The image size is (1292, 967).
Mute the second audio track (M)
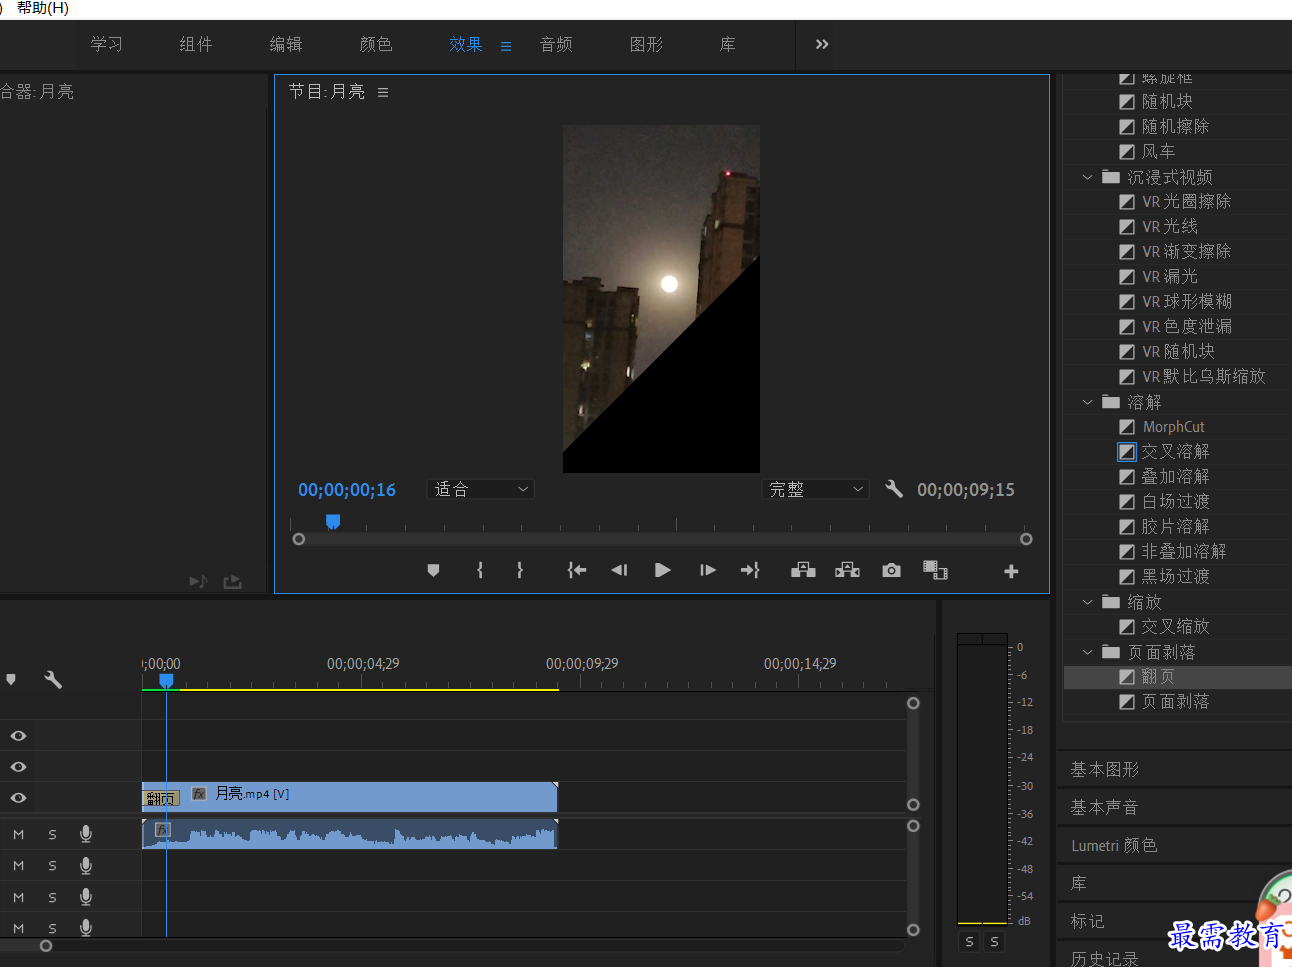click(x=18, y=865)
